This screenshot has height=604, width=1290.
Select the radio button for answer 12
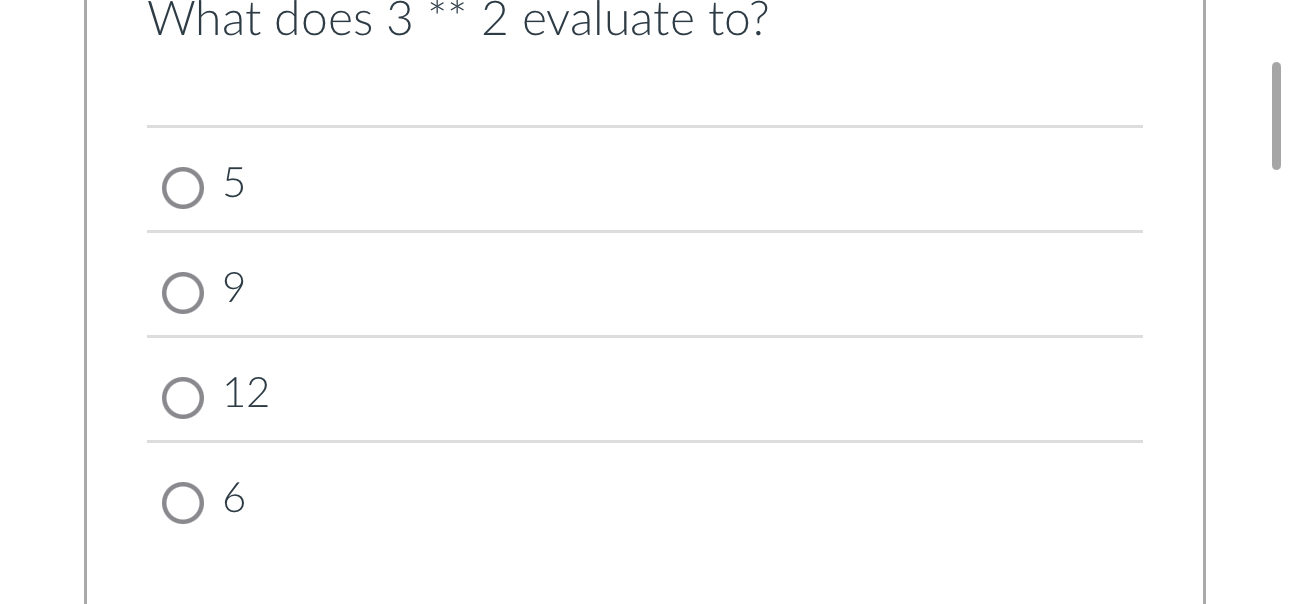tap(183, 397)
